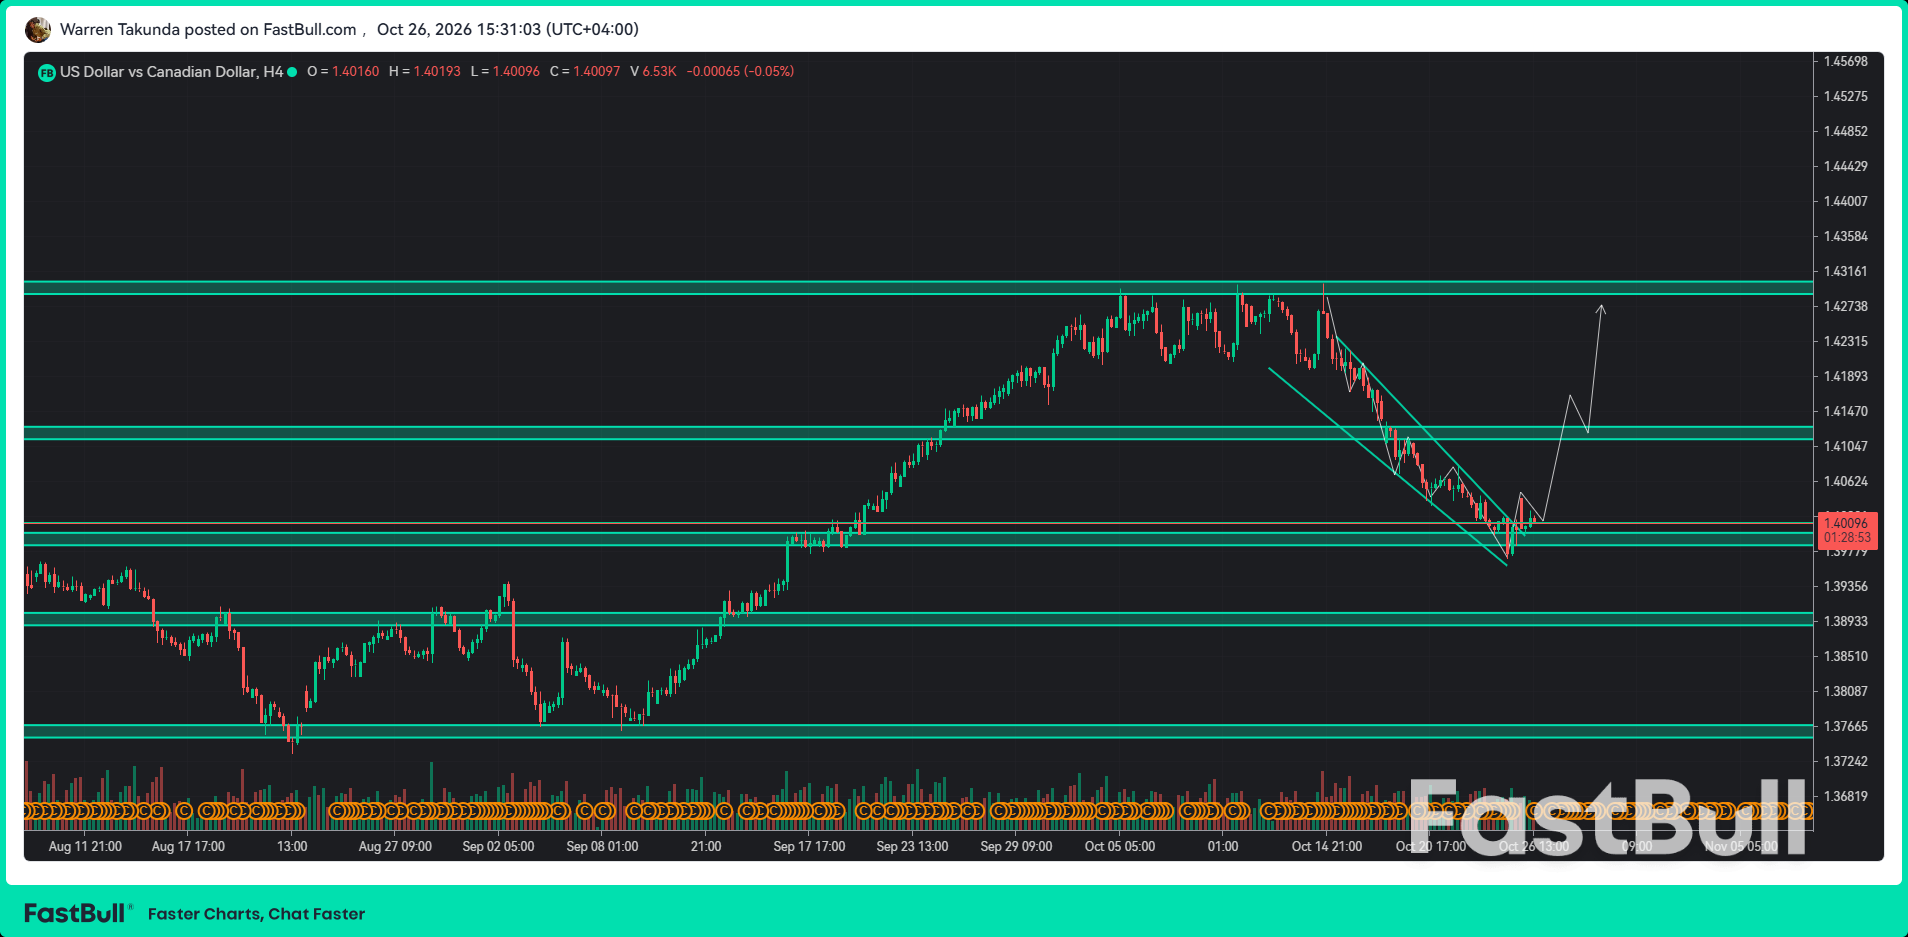Click the 'Faster Charts, Chat Faster' tagline
1908x937 pixels.
[256, 914]
